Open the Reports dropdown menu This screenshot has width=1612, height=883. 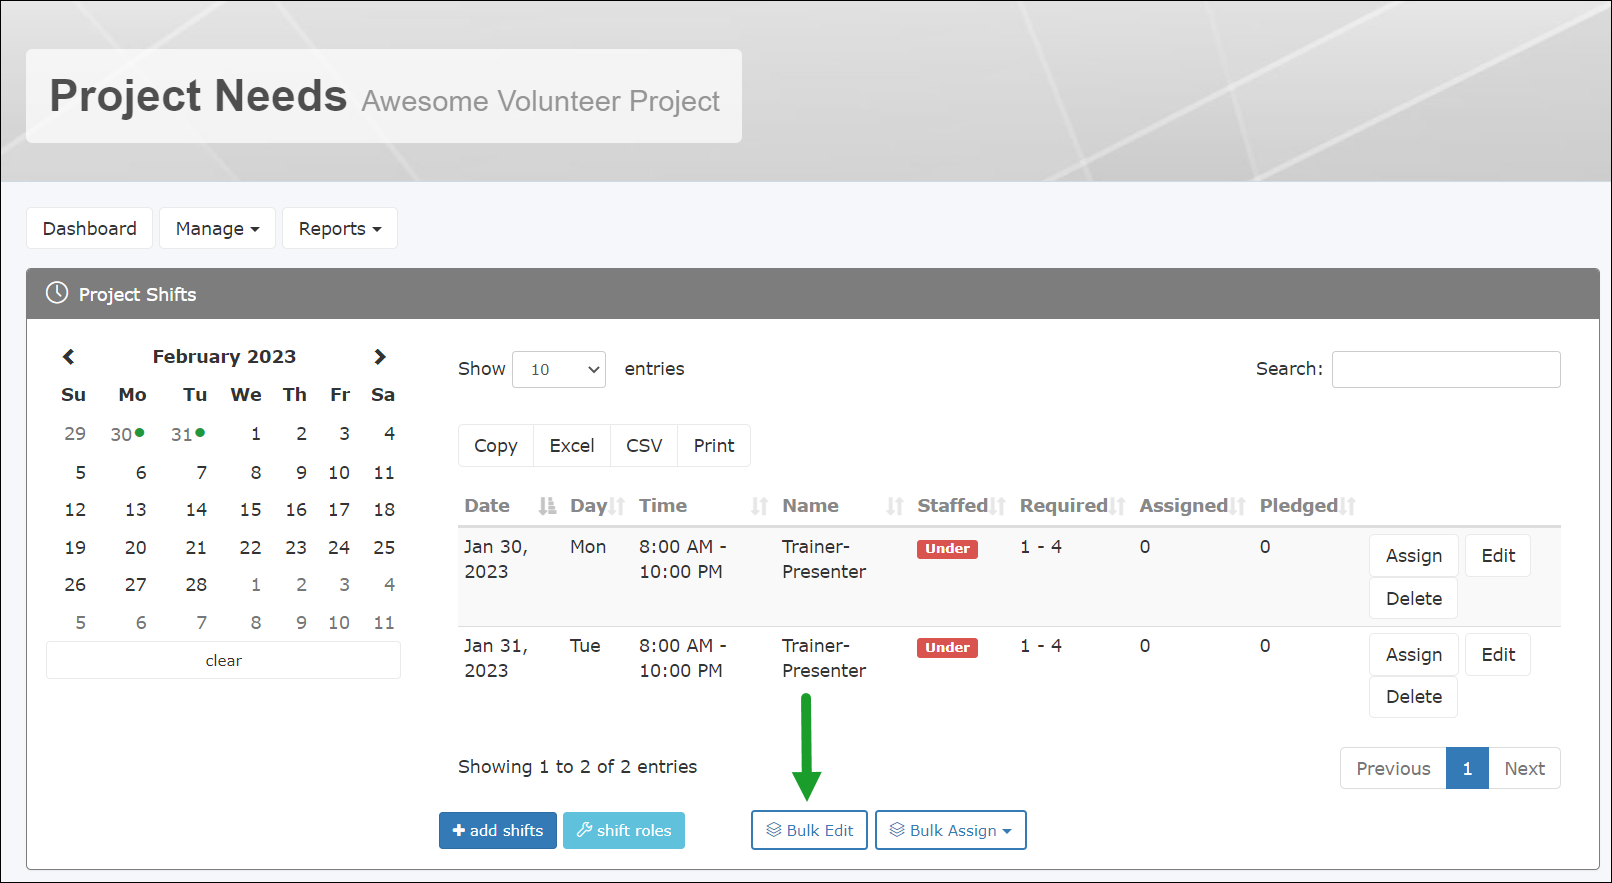click(x=340, y=229)
